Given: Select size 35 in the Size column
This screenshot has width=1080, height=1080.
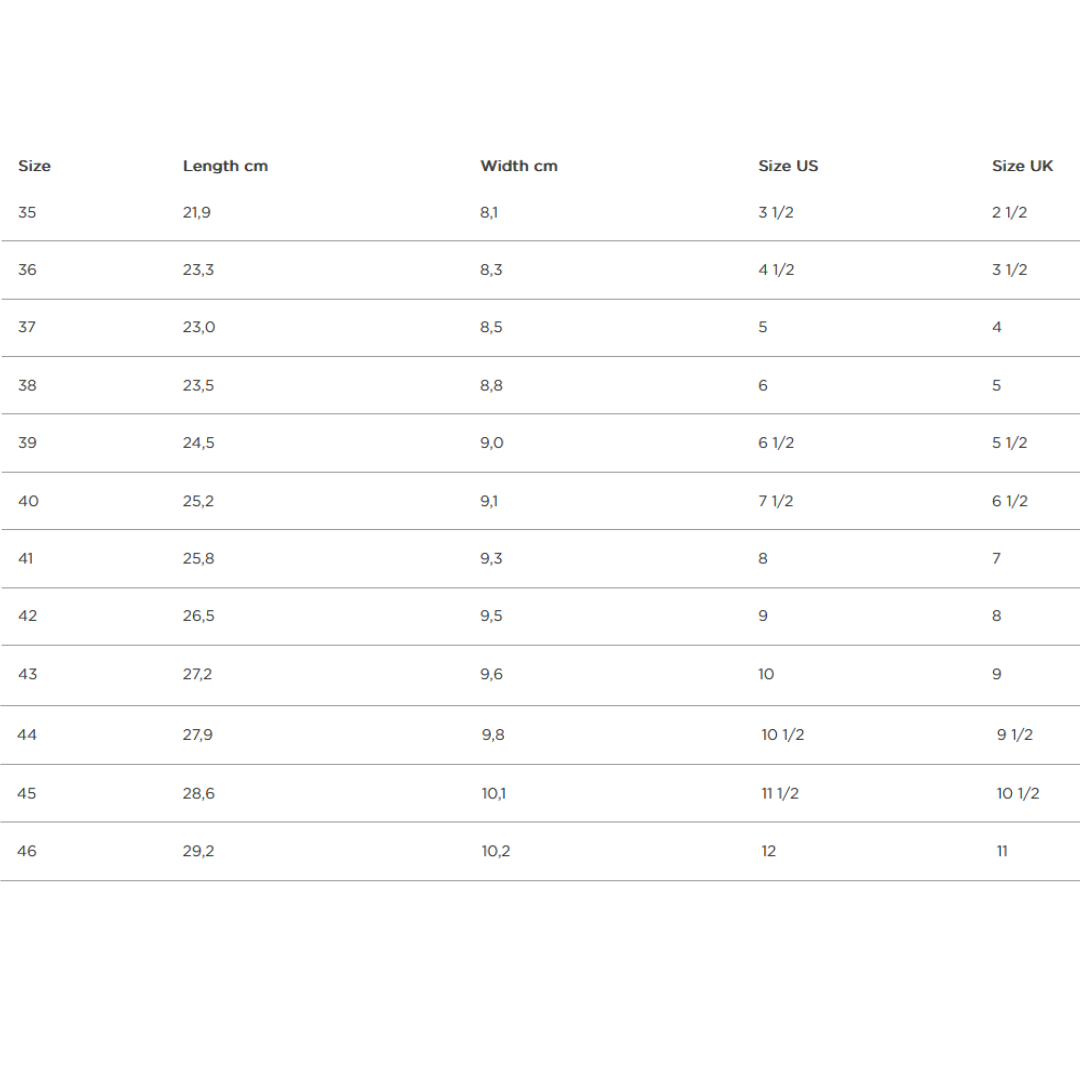Looking at the screenshot, I should pos(27,212).
